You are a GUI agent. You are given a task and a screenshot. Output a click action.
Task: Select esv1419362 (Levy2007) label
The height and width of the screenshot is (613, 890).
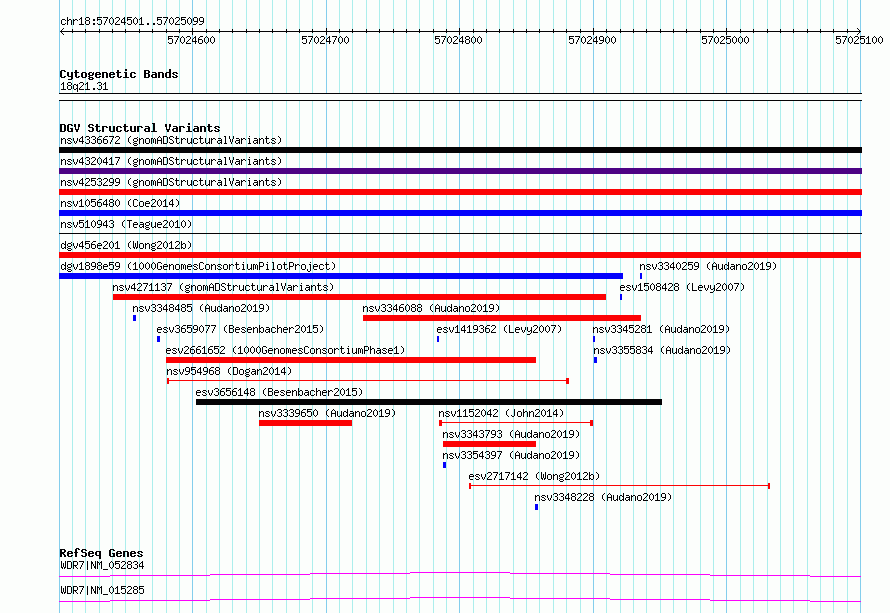tap(499, 329)
